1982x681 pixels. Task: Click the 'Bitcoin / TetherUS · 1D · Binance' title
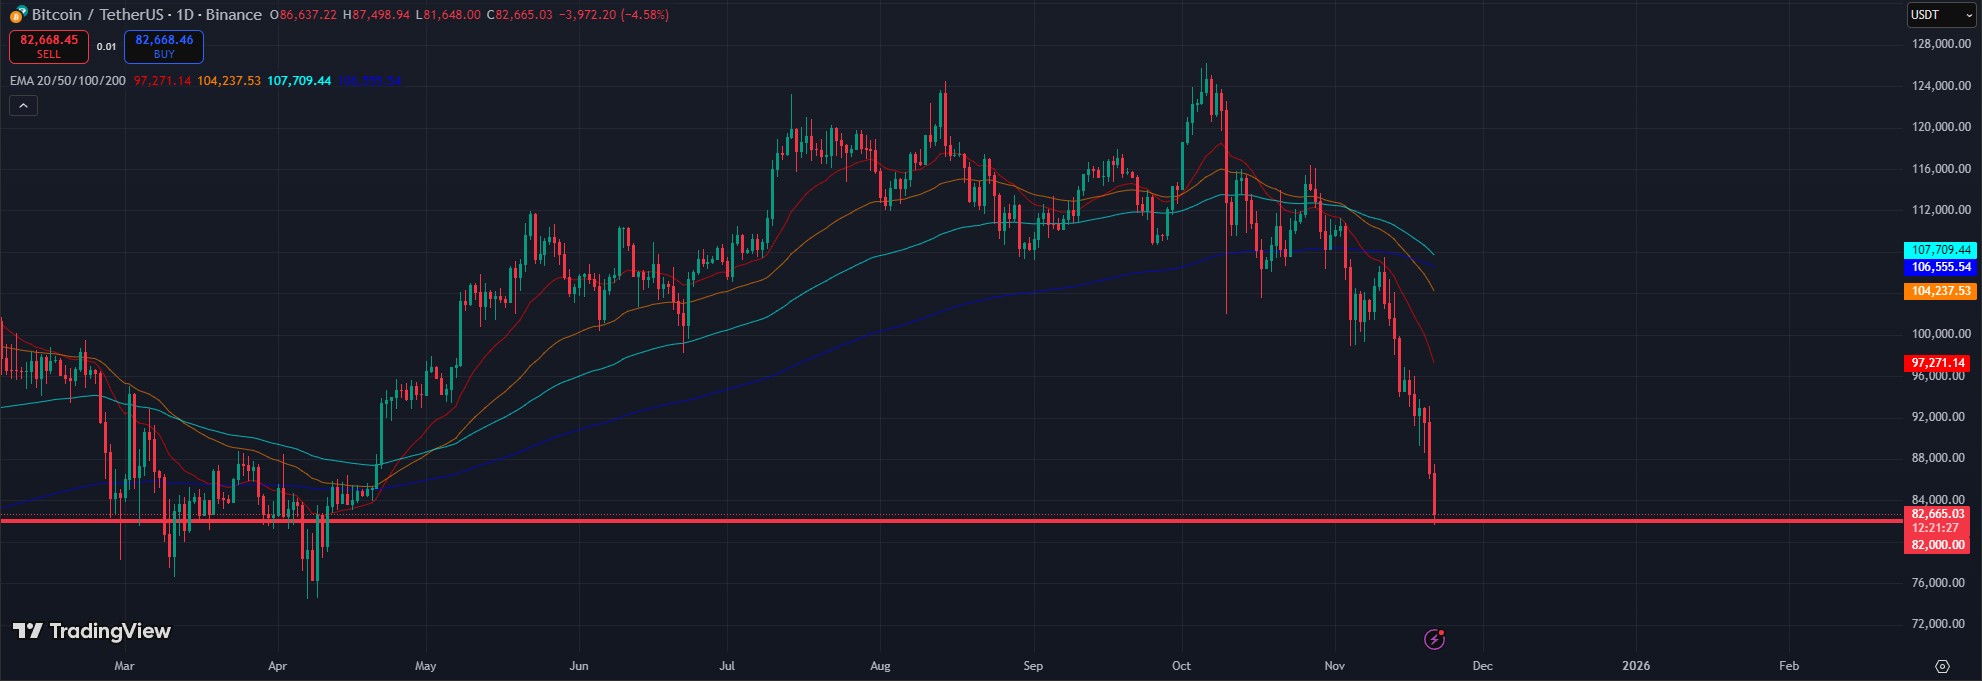[147, 15]
